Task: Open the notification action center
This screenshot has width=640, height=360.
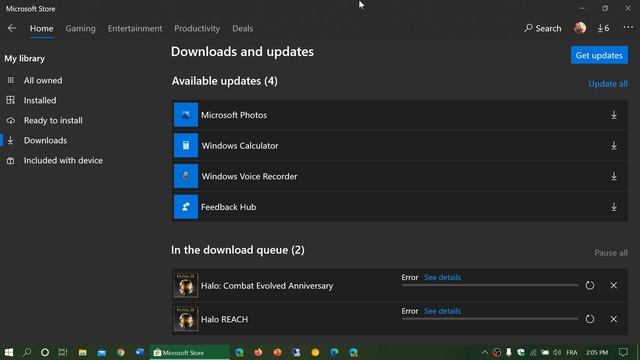Action: point(623,352)
